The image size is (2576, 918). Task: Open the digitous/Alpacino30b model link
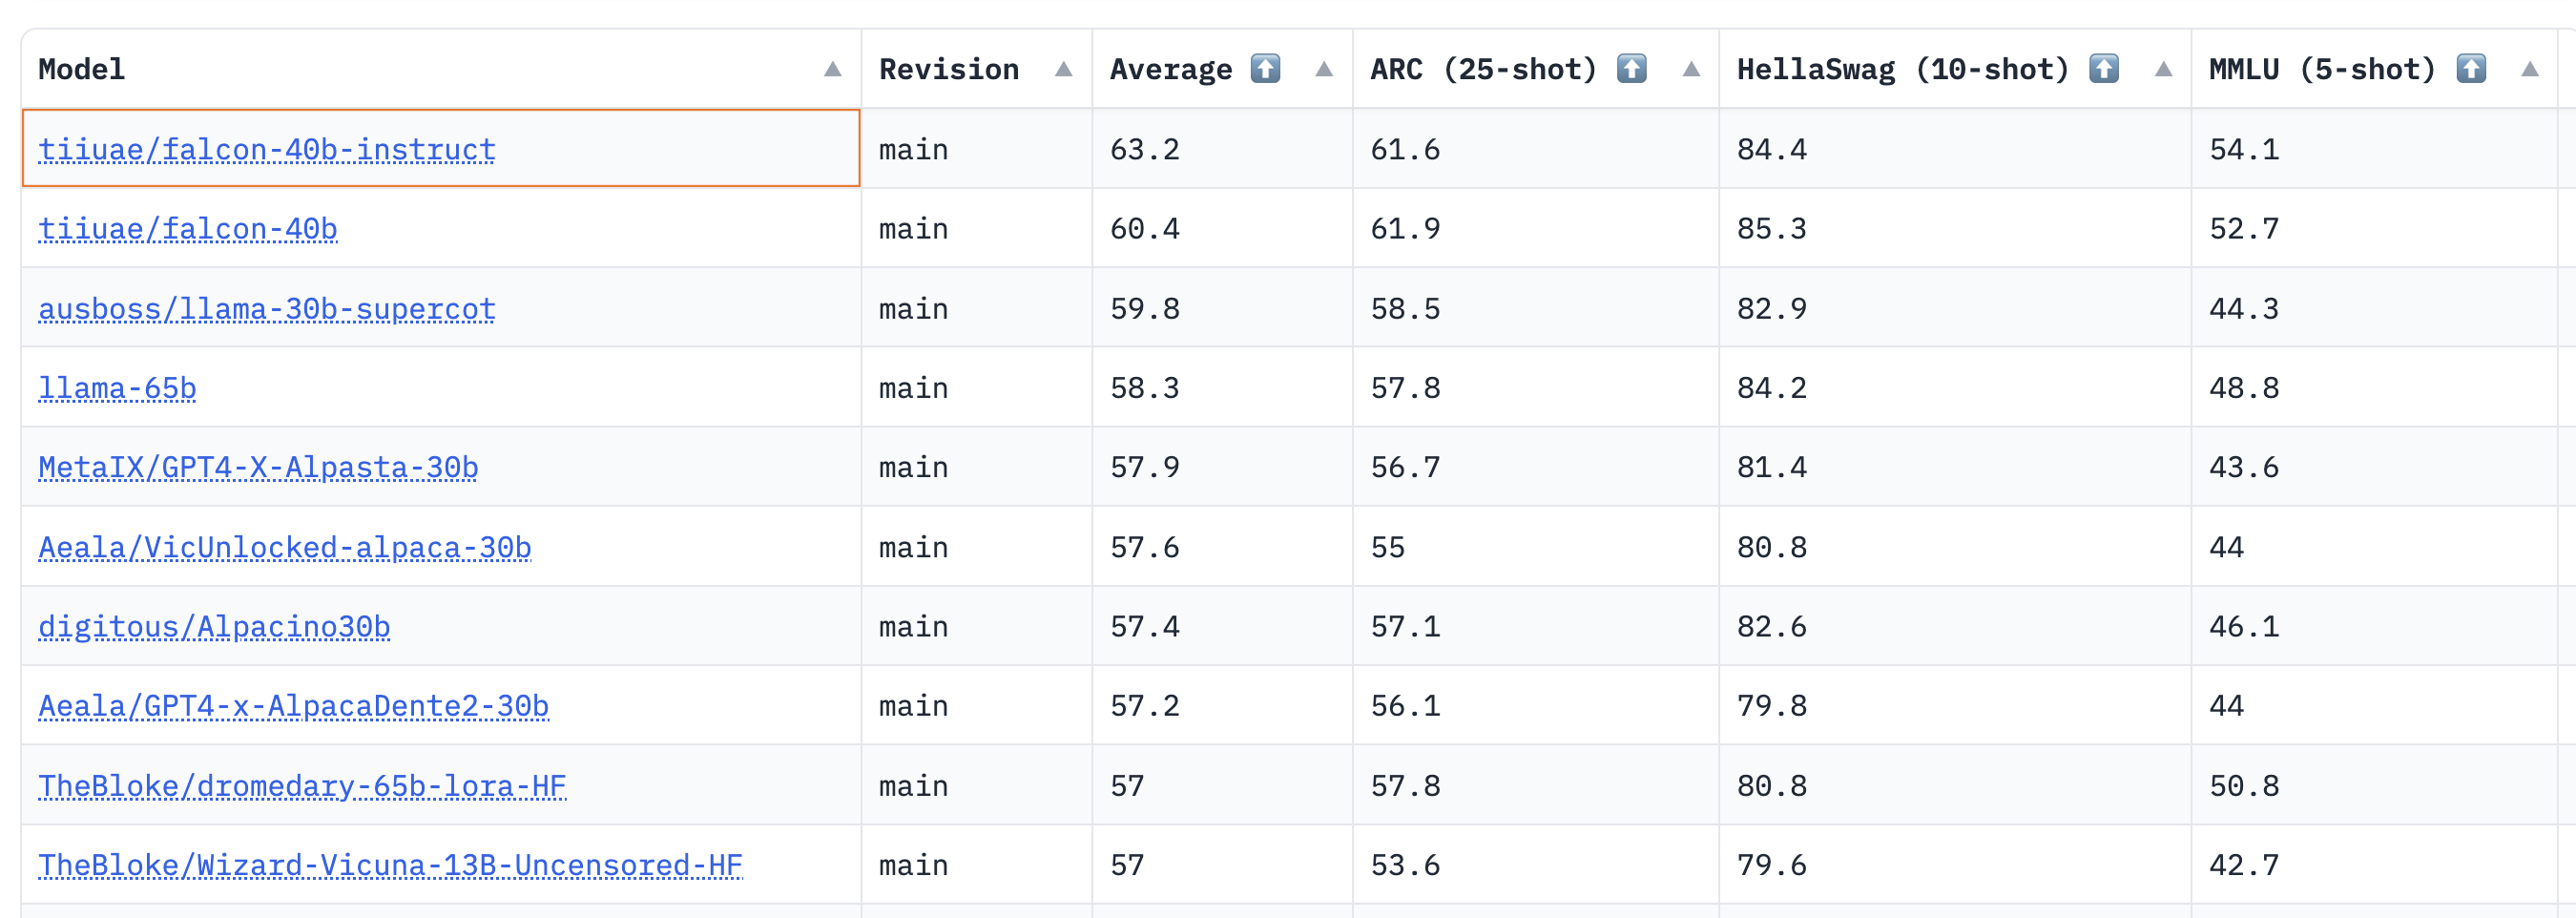click(x=214, y=626)
